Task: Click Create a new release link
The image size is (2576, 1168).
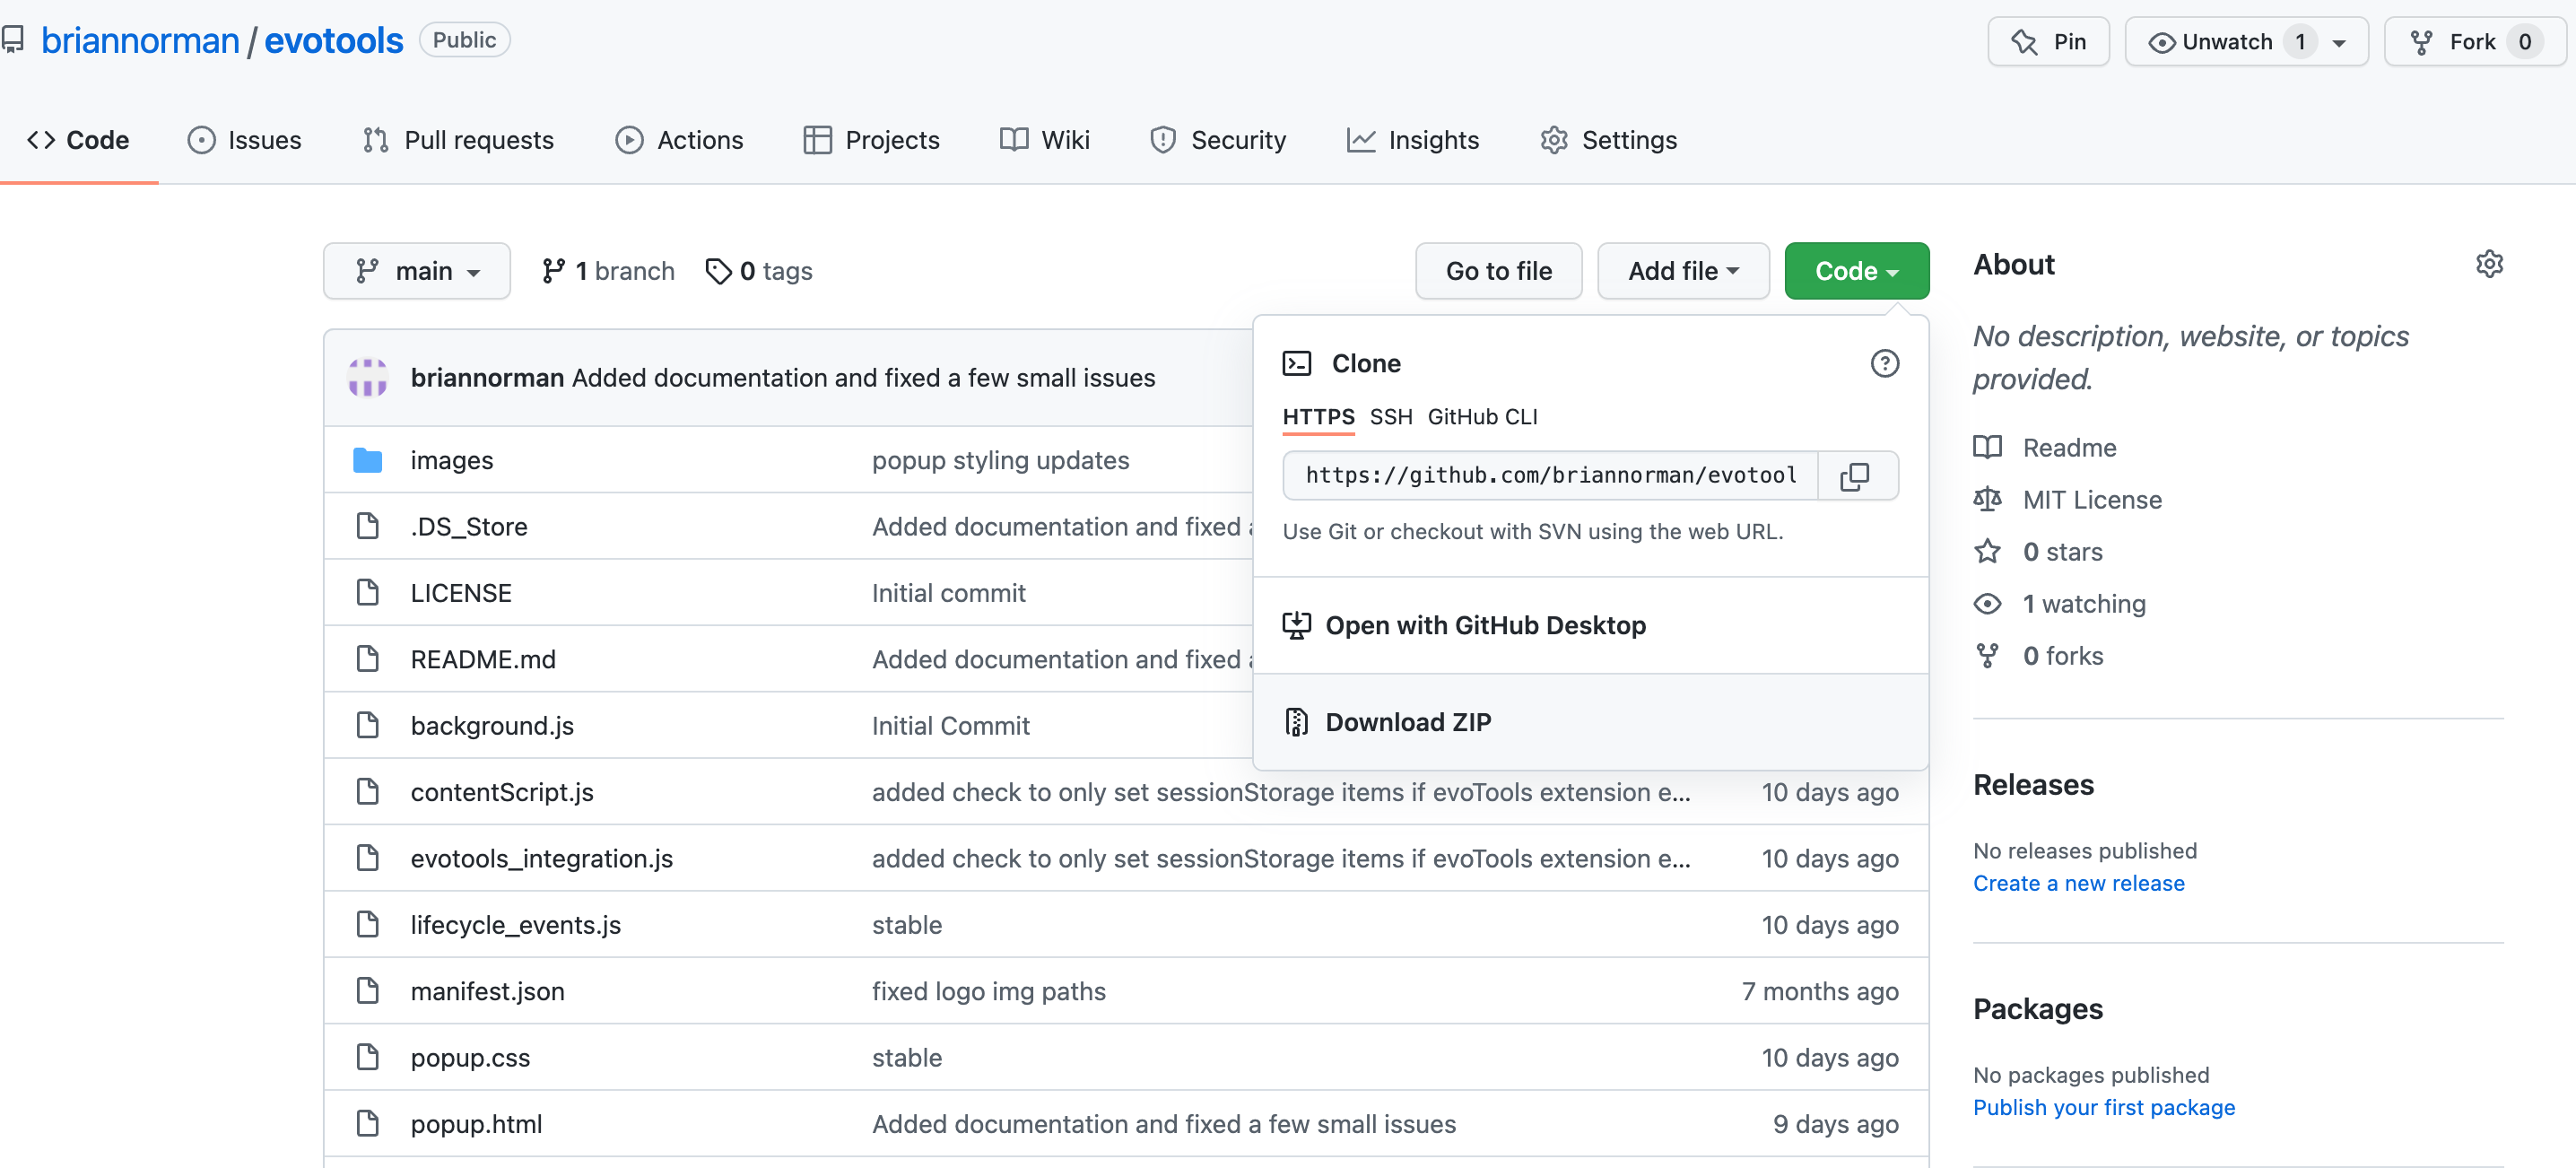Action: [2078, 883]
